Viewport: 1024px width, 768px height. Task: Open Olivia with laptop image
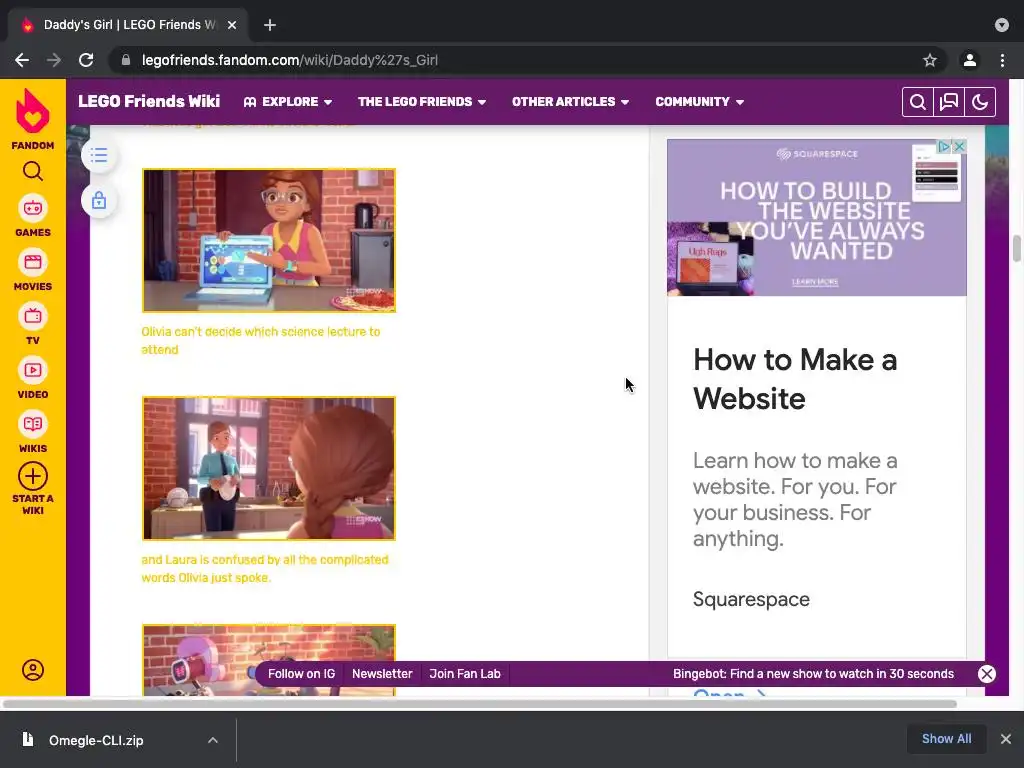(269, 240)
